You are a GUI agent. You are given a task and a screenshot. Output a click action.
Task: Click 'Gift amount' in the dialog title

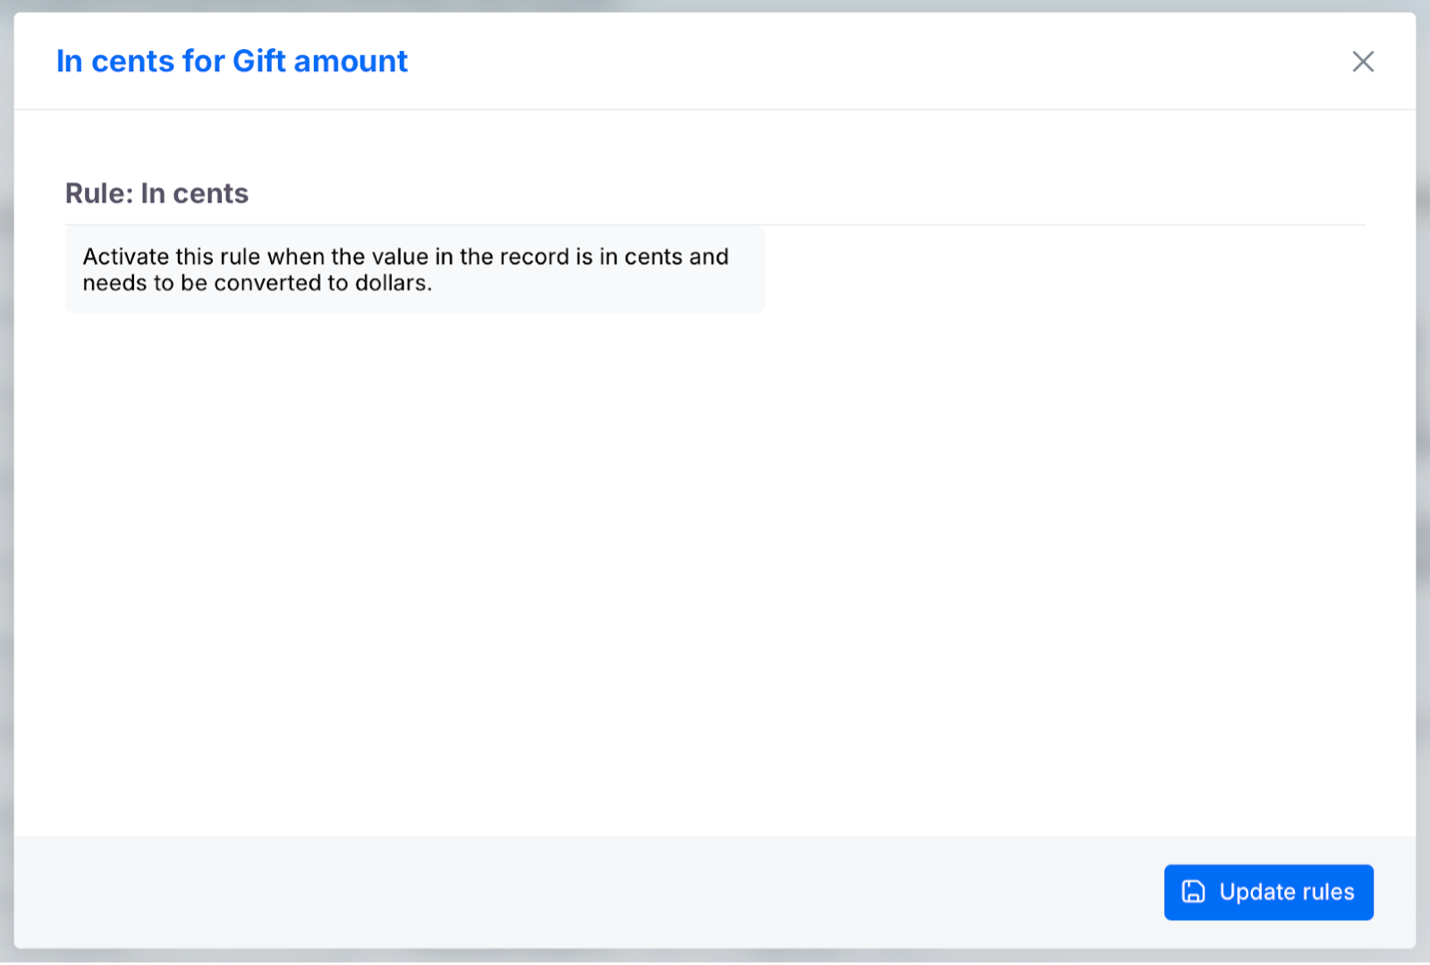320,61
